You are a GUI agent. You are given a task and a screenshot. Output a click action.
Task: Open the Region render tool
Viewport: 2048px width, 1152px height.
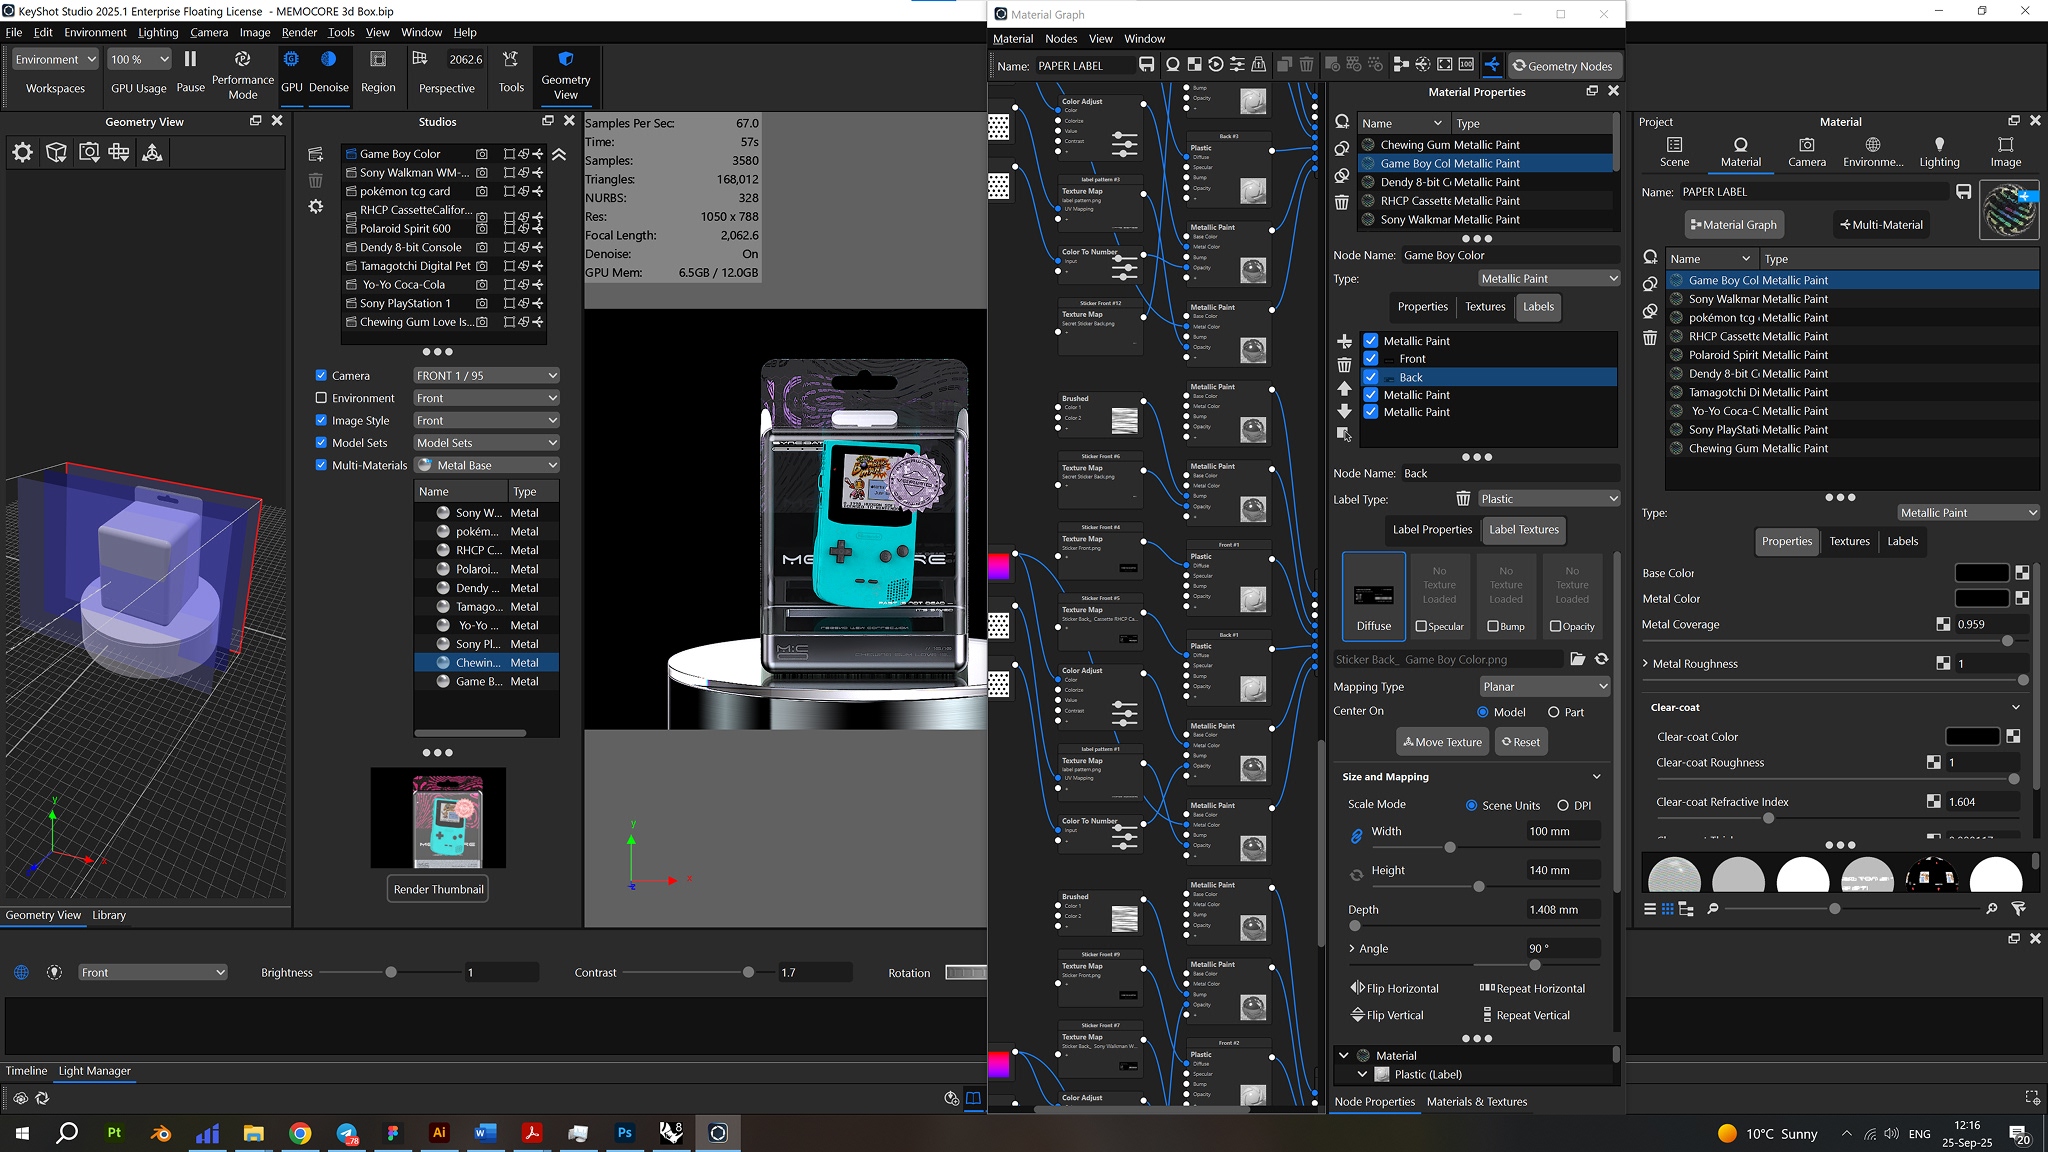point(378,60)
